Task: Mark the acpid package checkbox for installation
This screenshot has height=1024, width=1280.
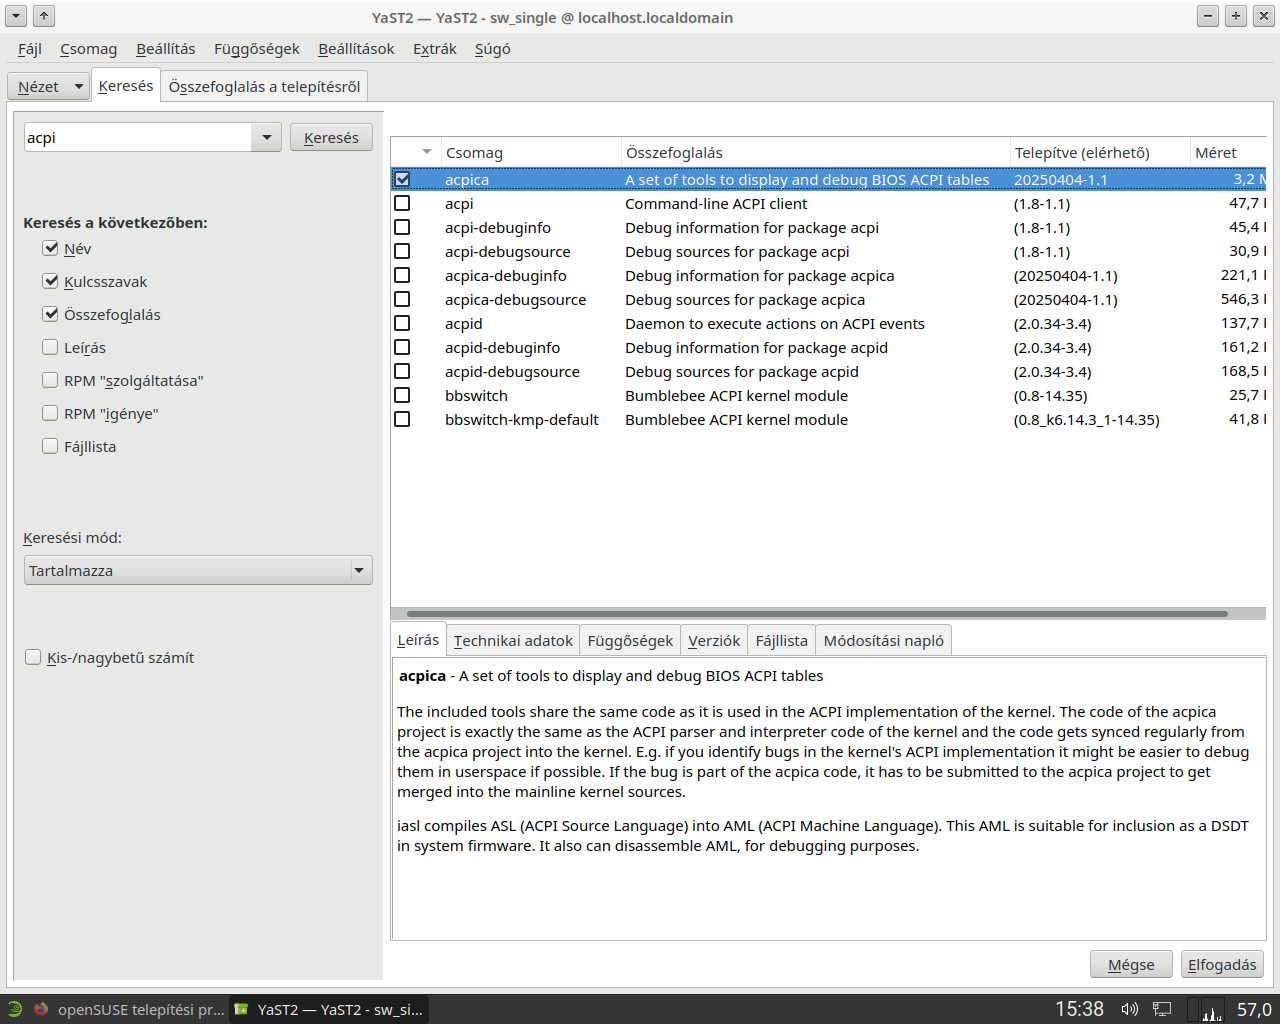Action: click(x=402, y=323)
